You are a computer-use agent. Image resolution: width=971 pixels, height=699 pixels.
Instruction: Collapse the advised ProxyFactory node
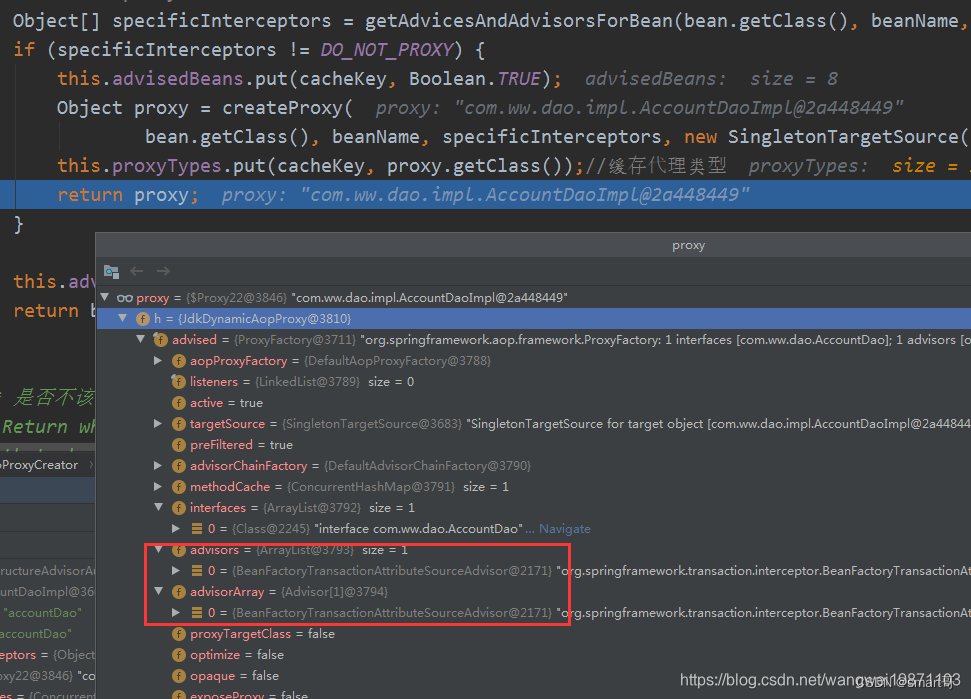point(141,339)
